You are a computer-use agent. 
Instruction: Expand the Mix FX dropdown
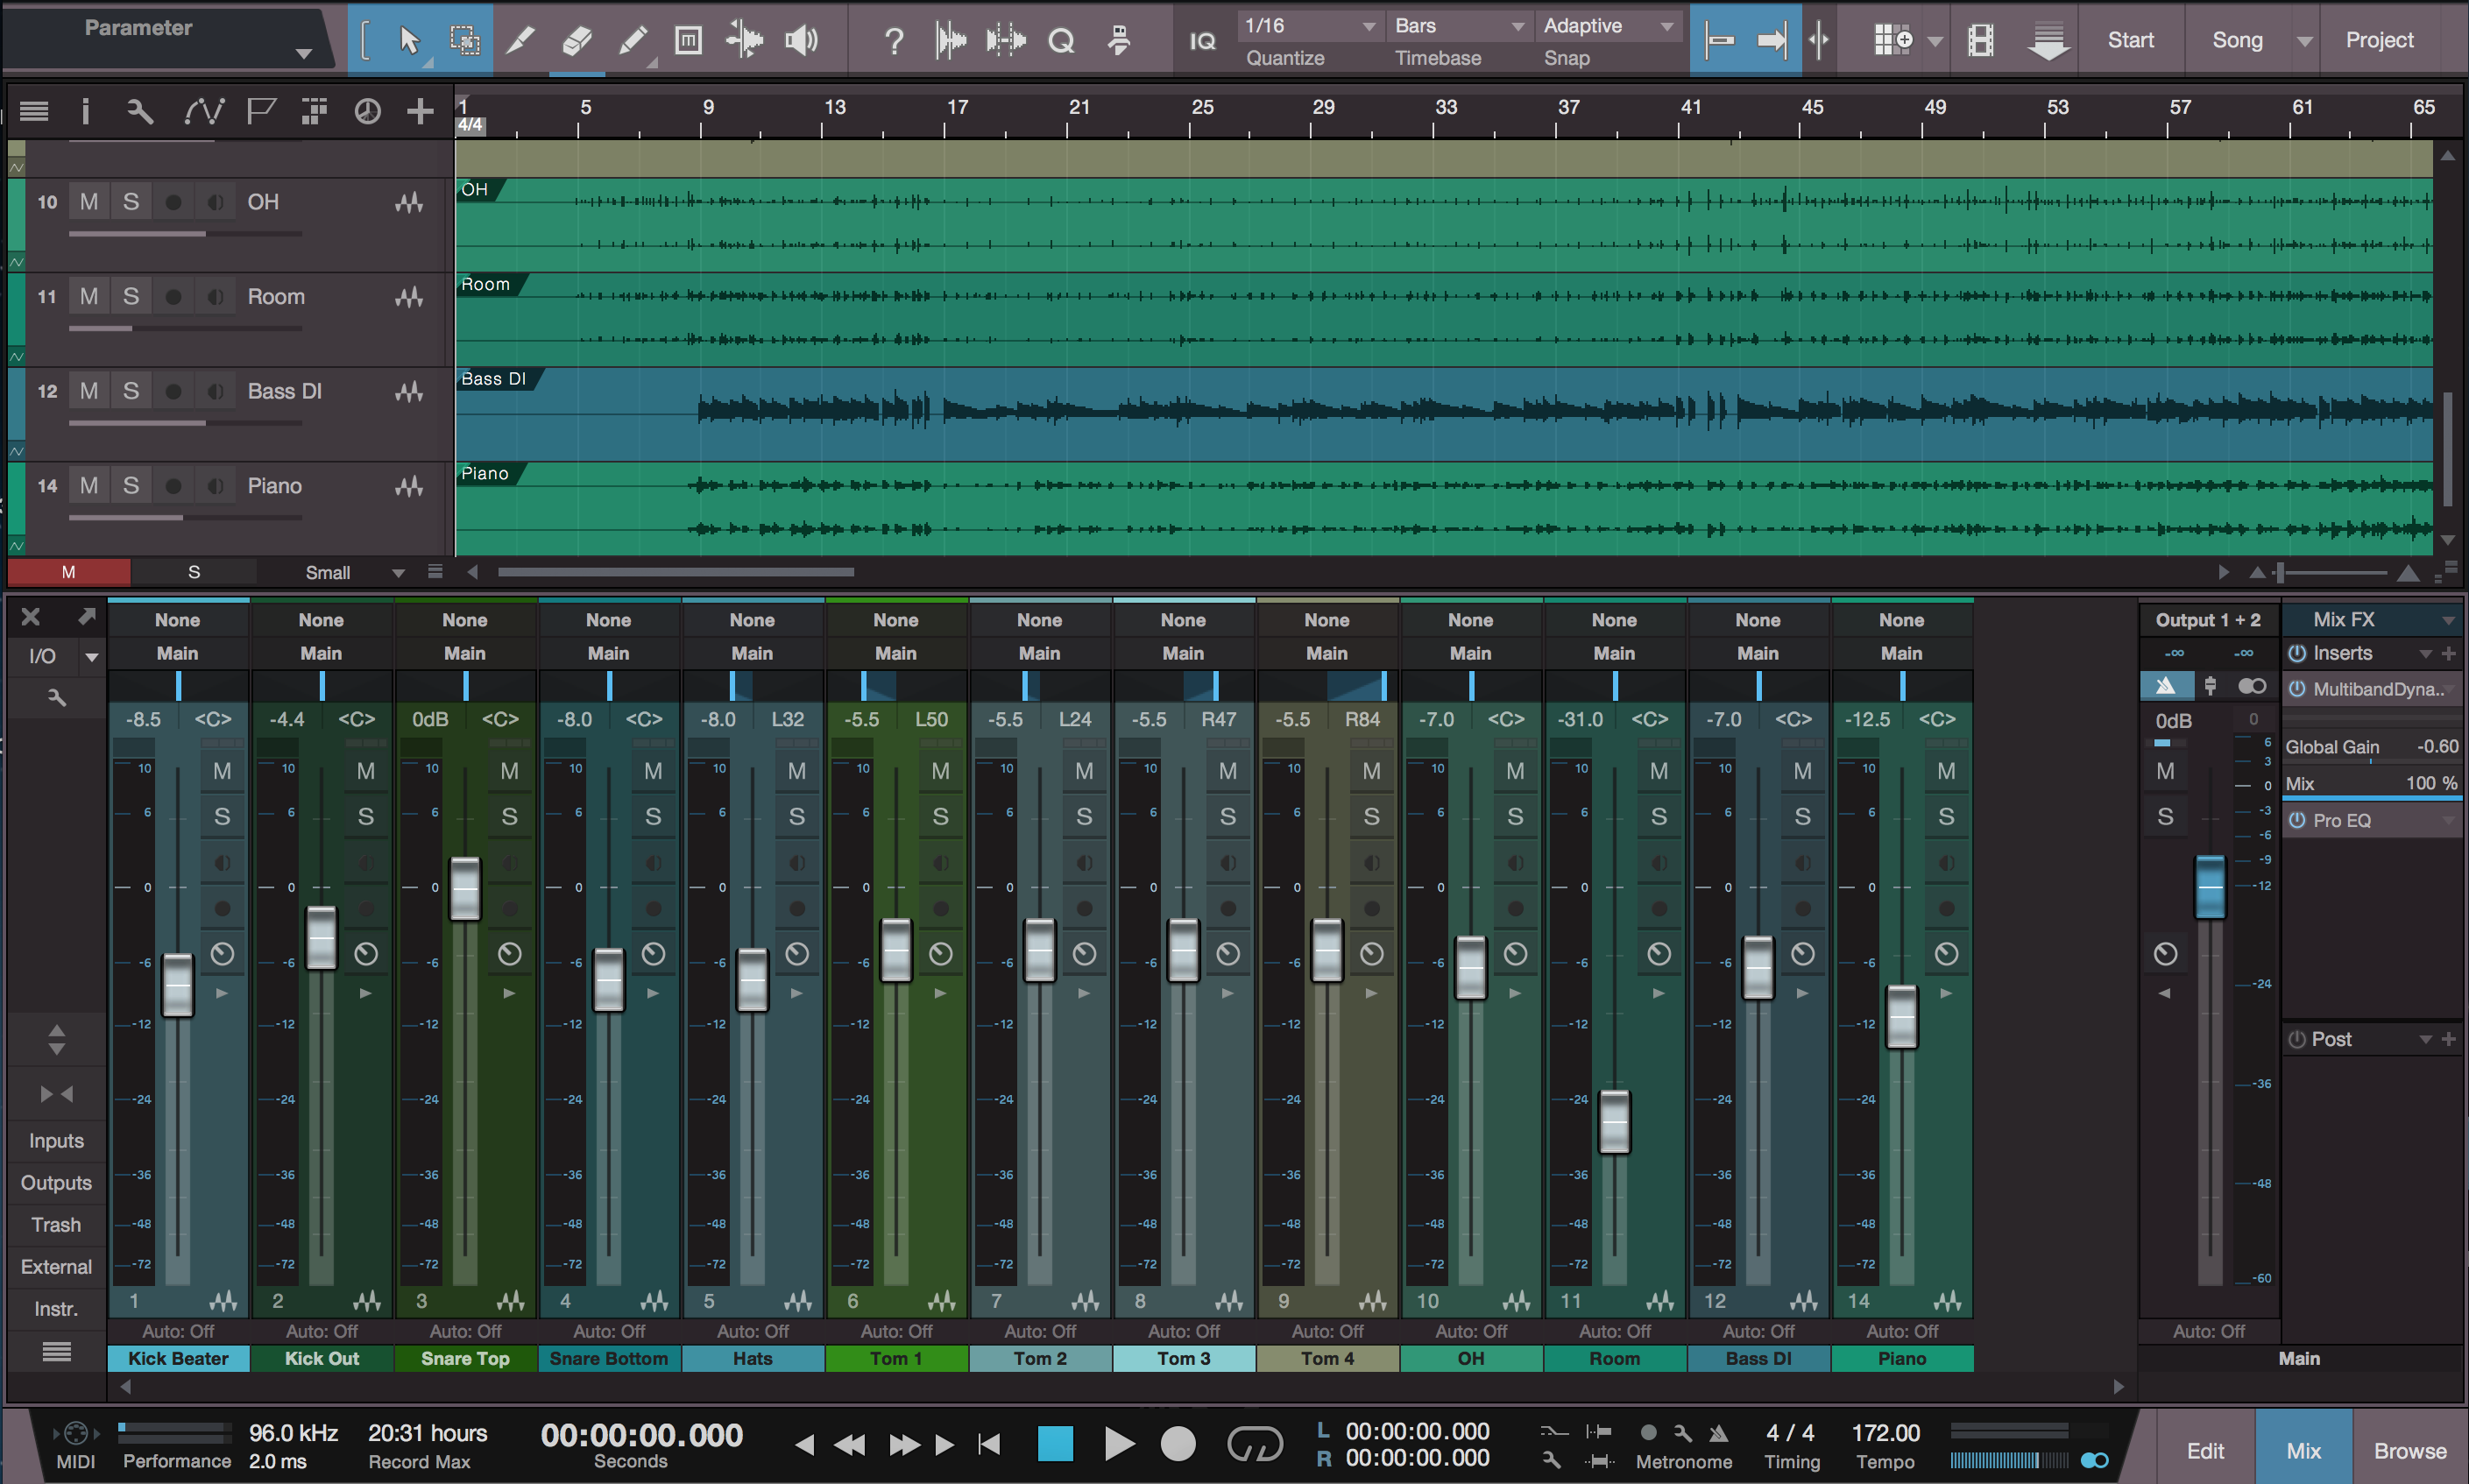click(2449, 620)
